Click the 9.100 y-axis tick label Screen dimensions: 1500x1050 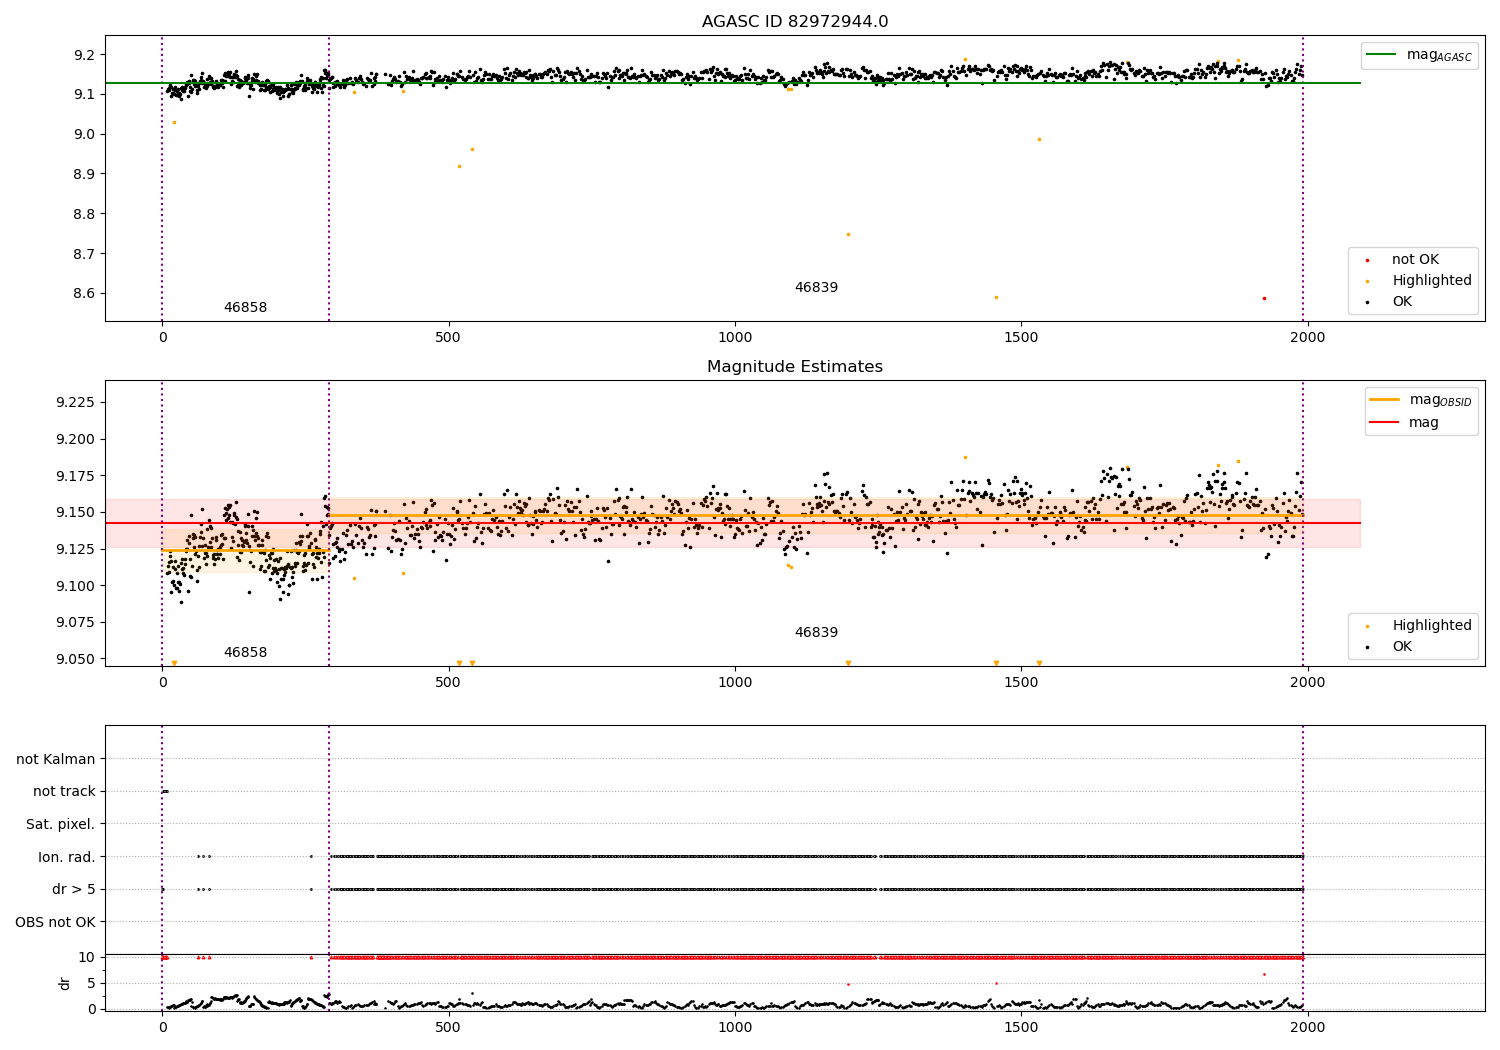click(x=77, y=586)
